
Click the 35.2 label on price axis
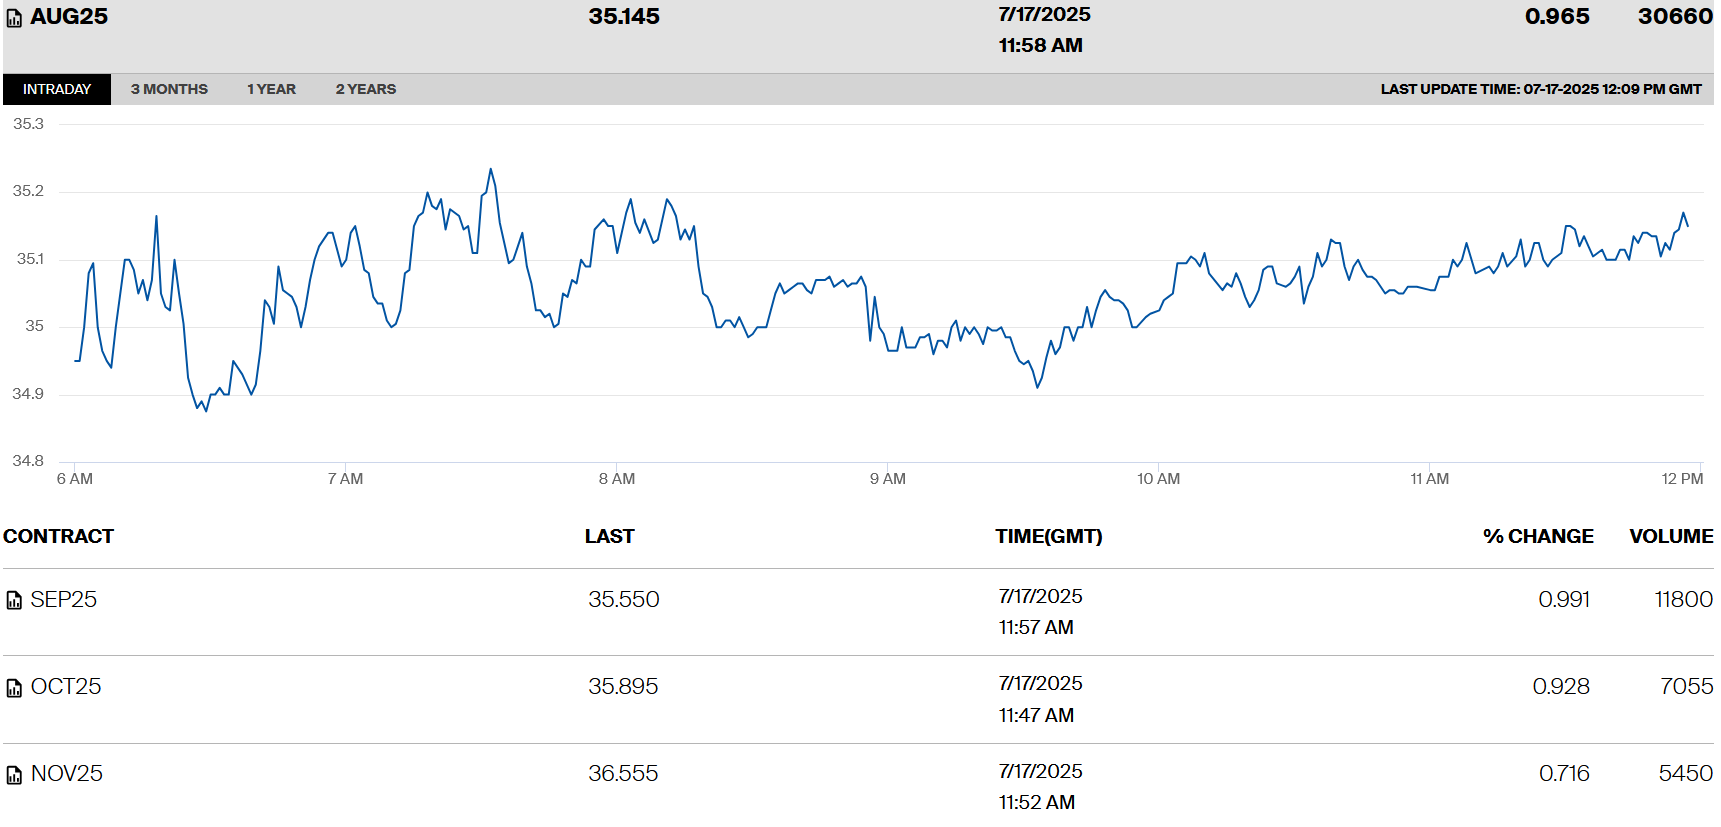(x=28, y=191)
